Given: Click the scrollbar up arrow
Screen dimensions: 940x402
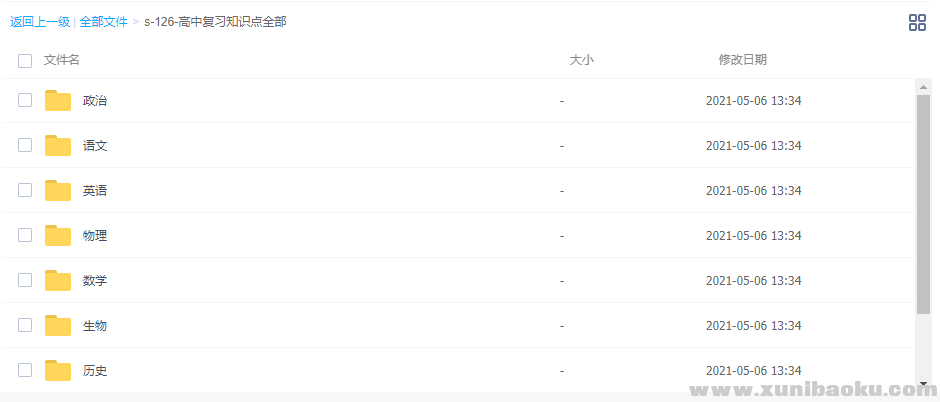Looking at the screenshot, I should point(923,87).
